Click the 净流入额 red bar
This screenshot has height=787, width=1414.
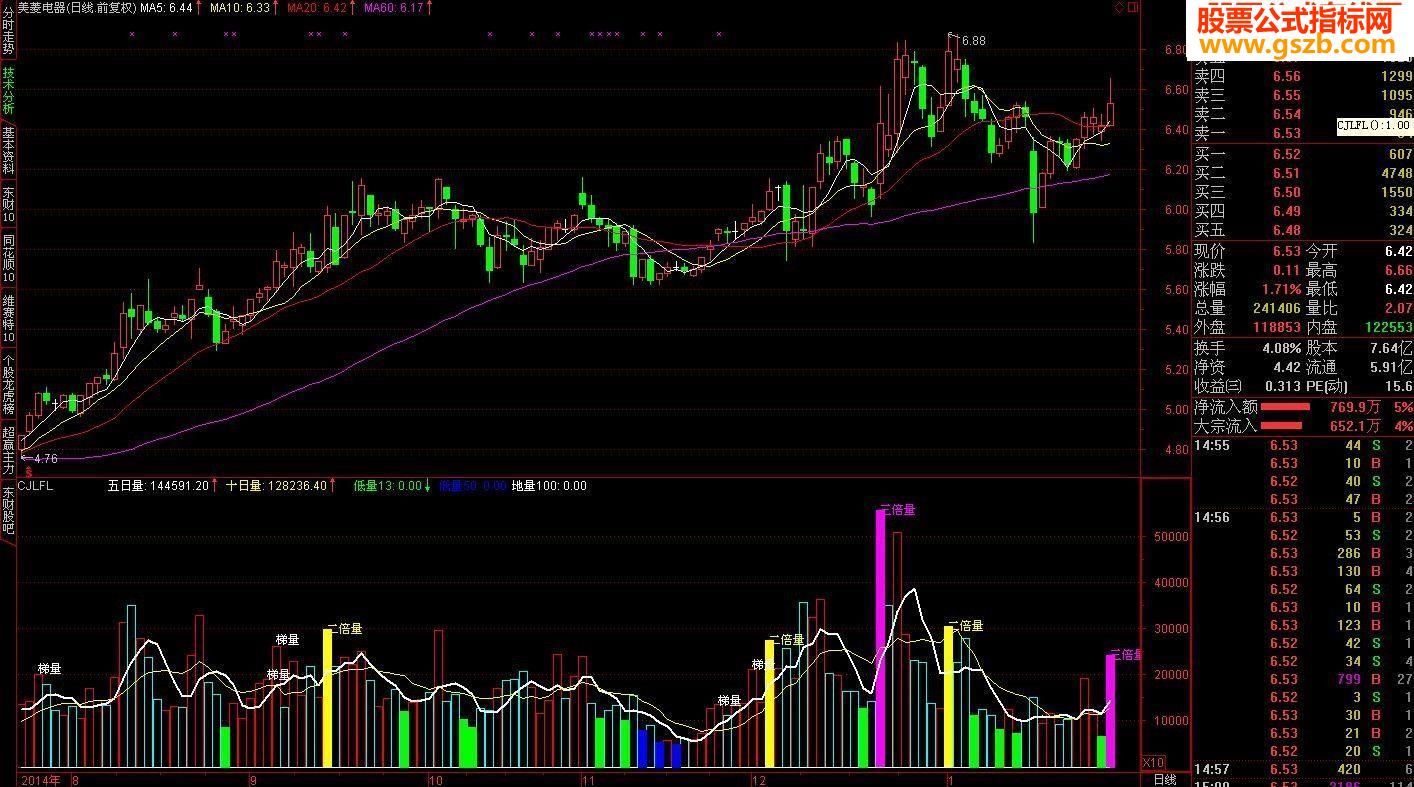tap(1285, 408)
